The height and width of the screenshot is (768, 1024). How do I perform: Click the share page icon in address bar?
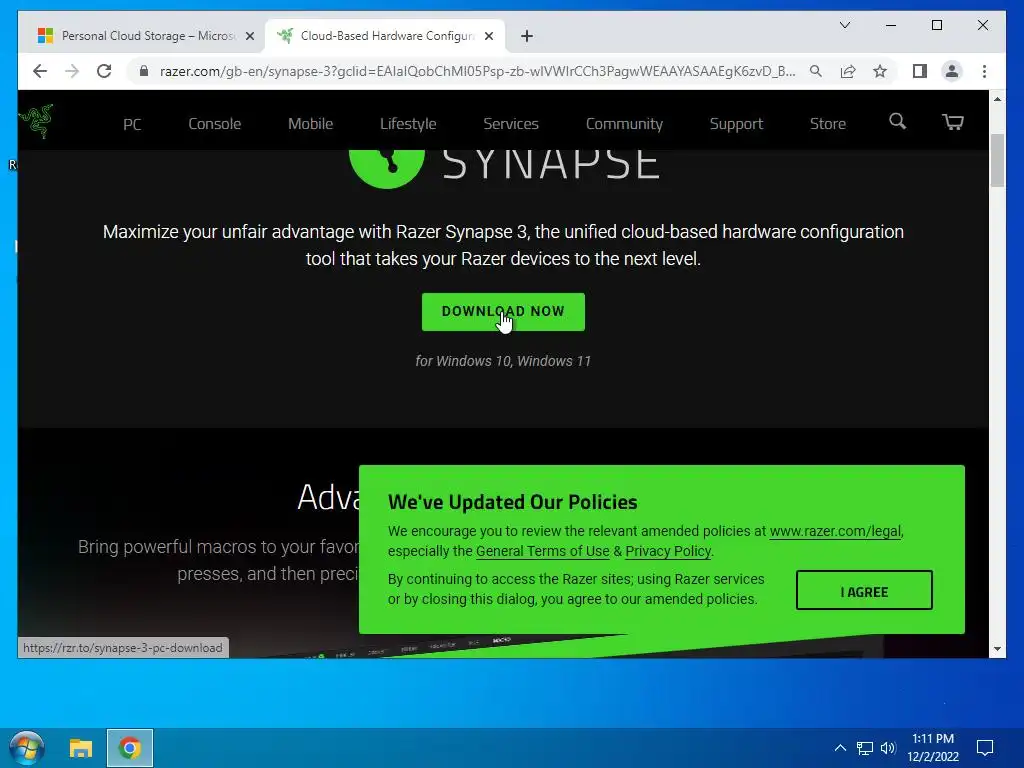point(848,71)
